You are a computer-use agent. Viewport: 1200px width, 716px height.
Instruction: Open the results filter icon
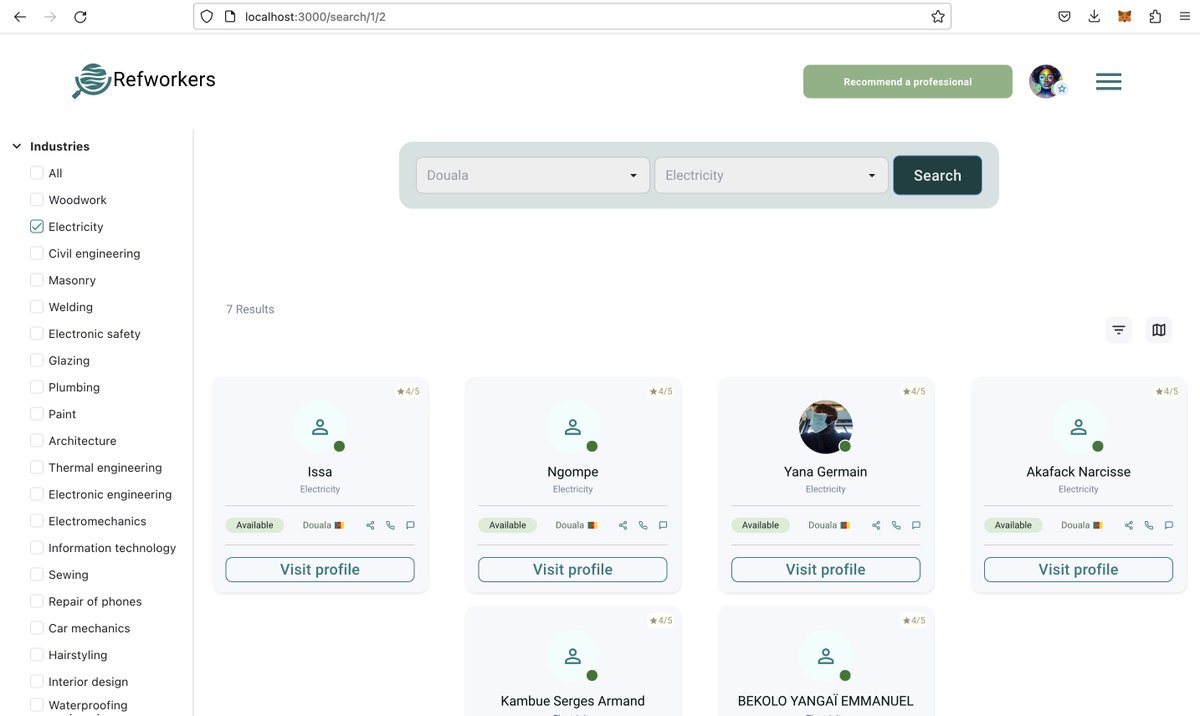[1119, 330]
